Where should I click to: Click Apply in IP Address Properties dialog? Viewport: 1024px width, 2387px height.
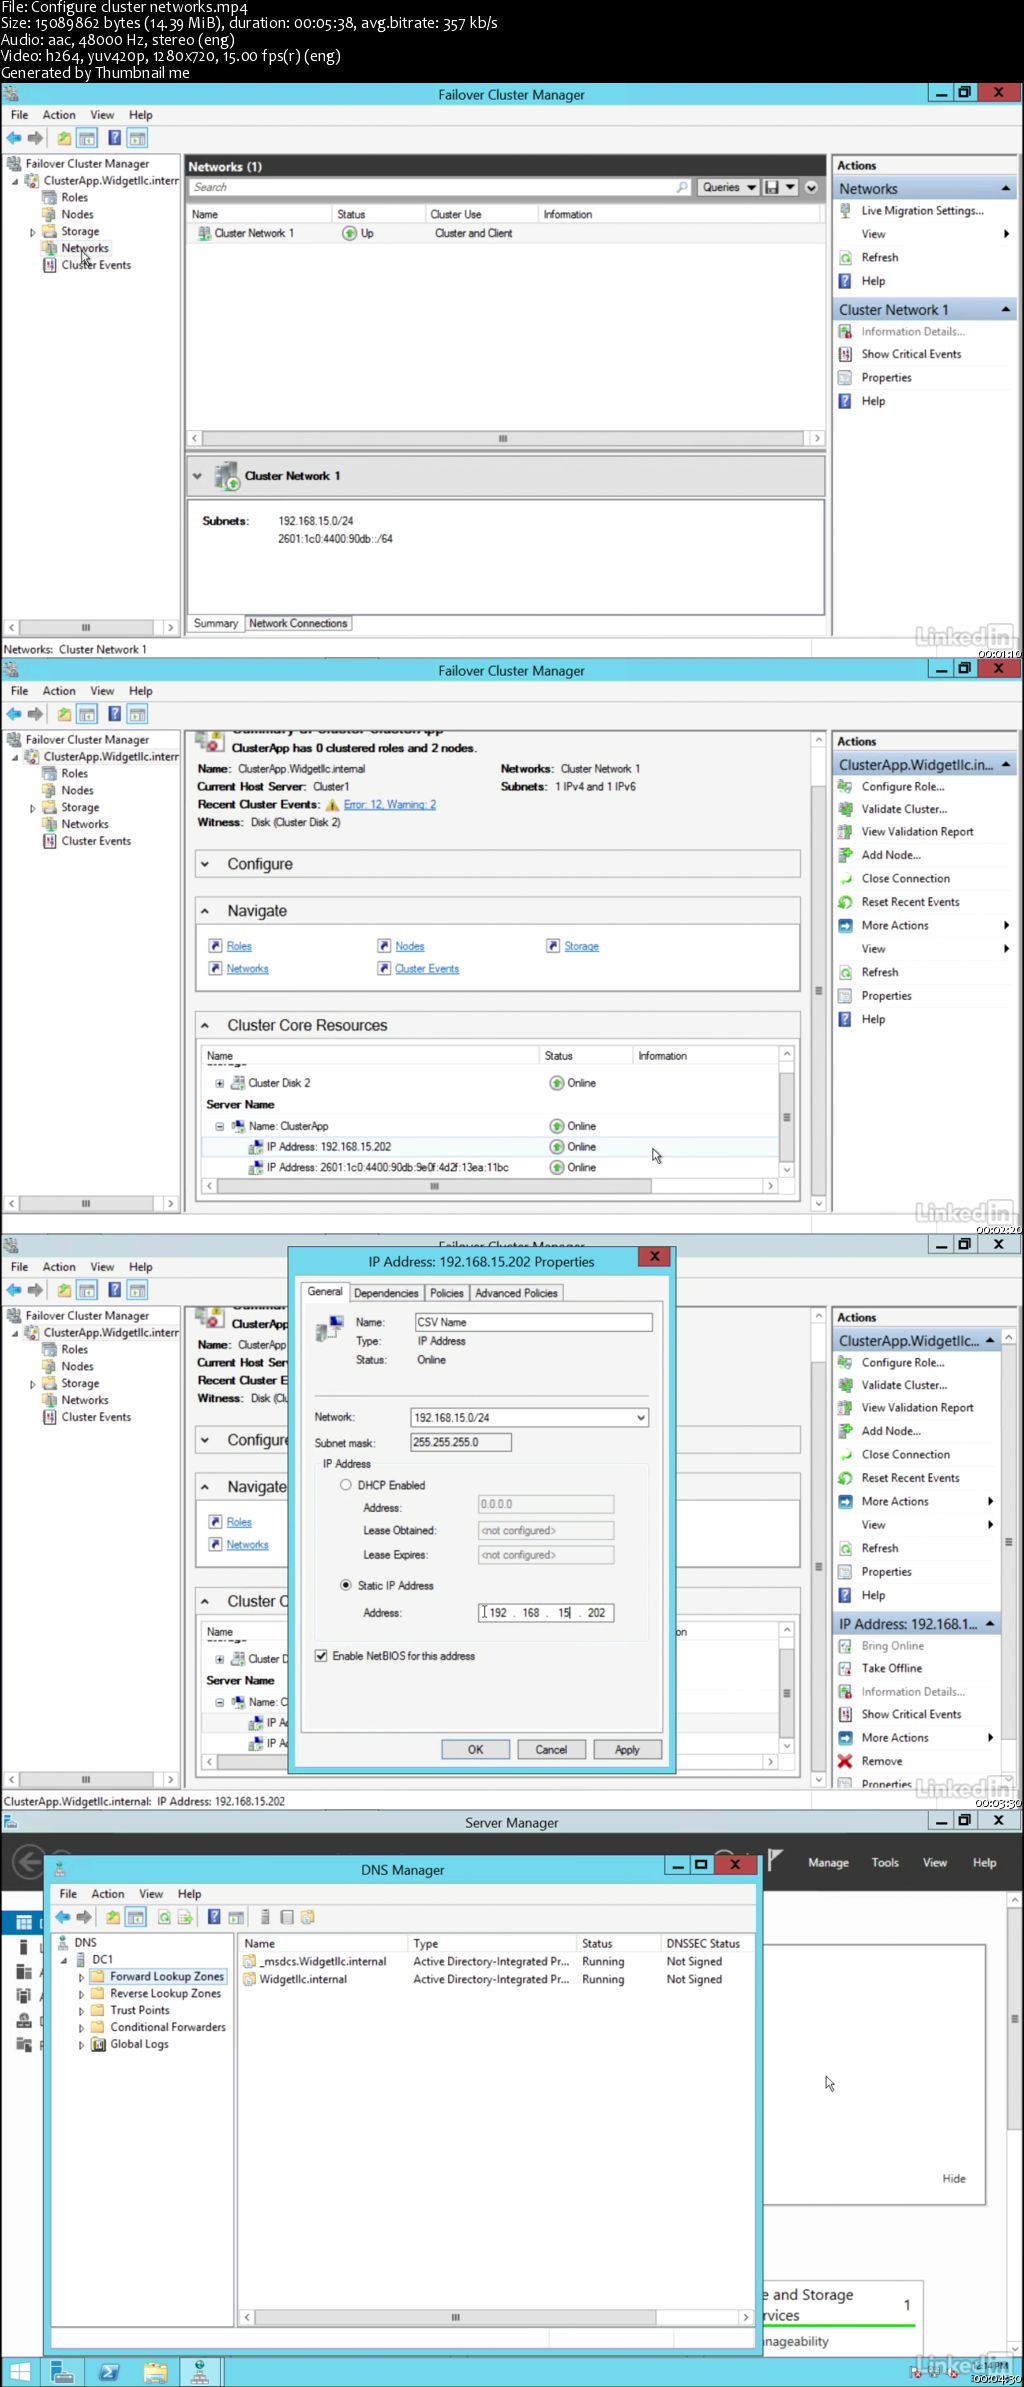click(627, 1749)
